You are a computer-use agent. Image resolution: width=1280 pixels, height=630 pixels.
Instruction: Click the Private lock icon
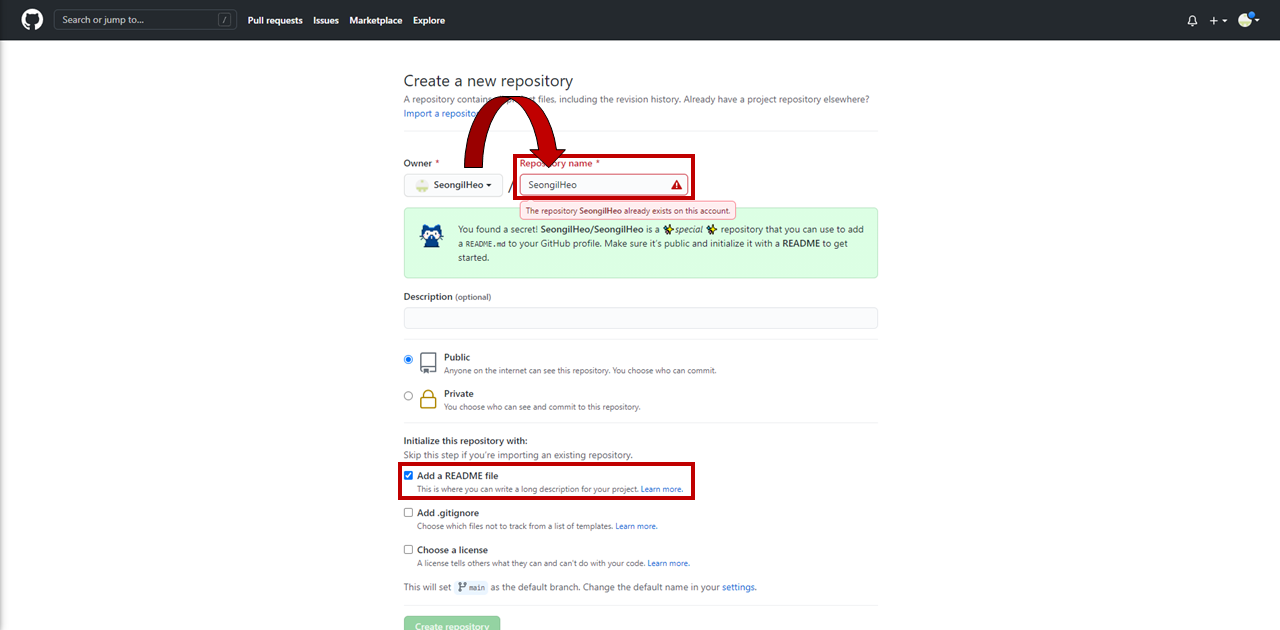[x=428, y=399]
